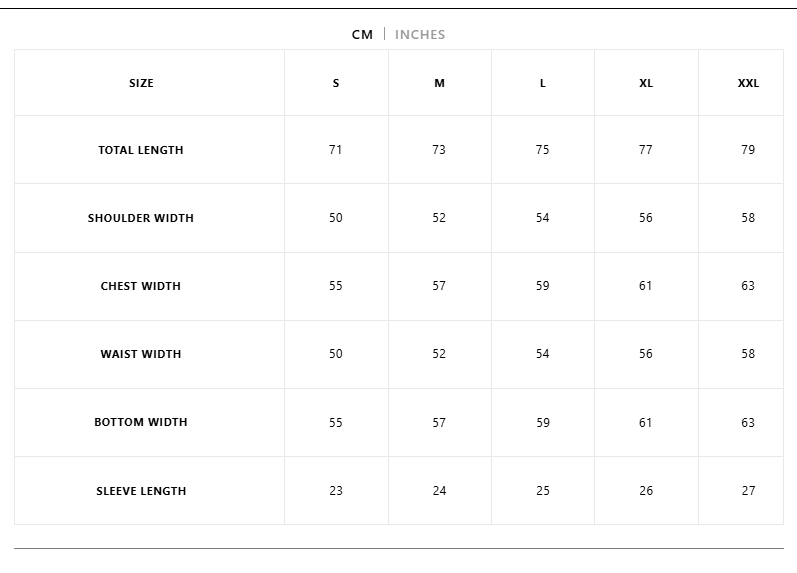Click total length value 71 for S

pyautogui.click(x=336, y=150)
